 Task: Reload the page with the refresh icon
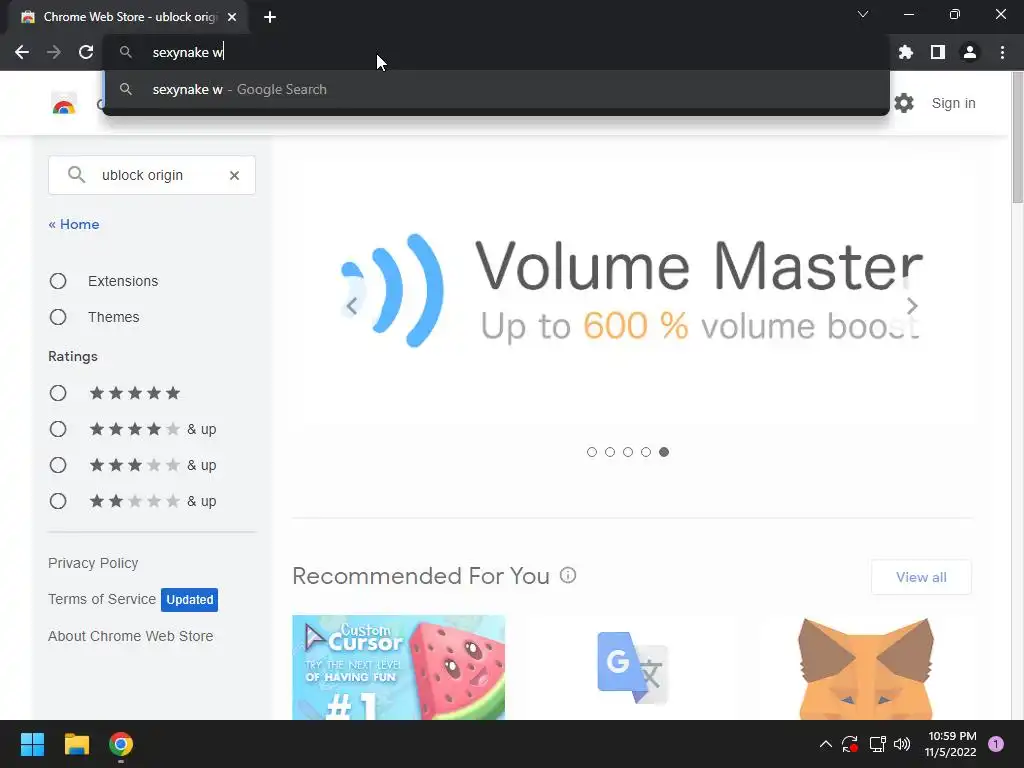86,52
